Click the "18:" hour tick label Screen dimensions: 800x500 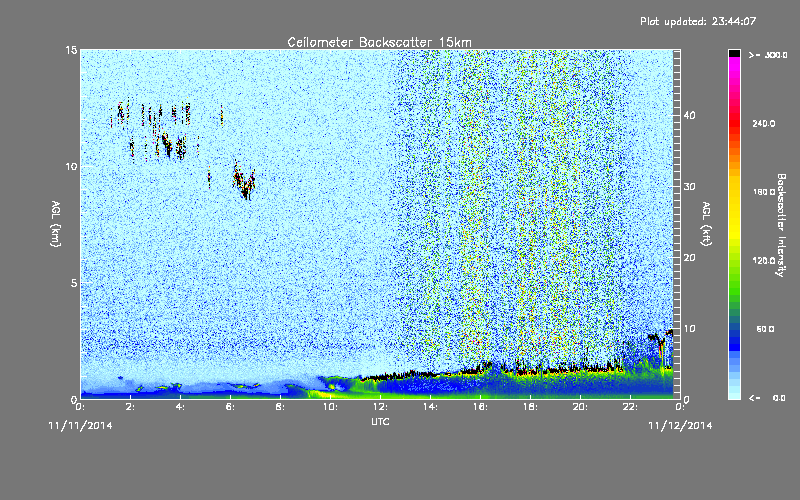tap(530, 407)
